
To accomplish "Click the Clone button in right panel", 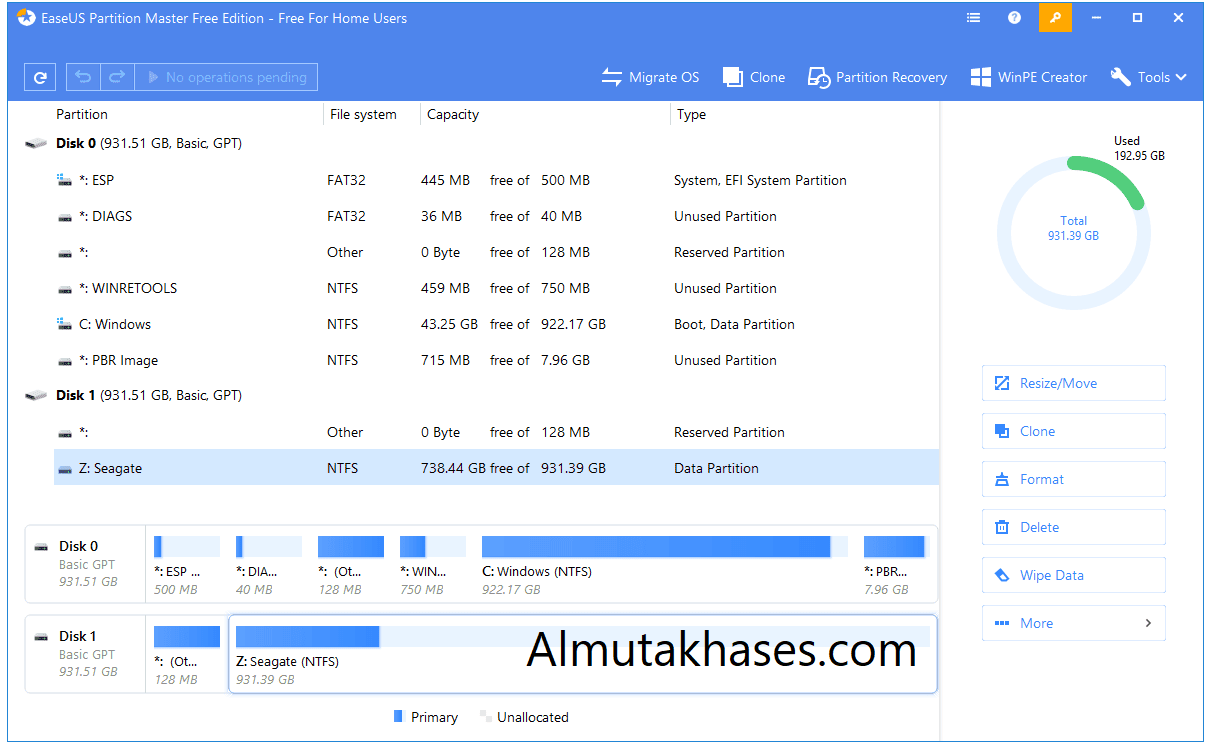I will tap(1073, 431).
